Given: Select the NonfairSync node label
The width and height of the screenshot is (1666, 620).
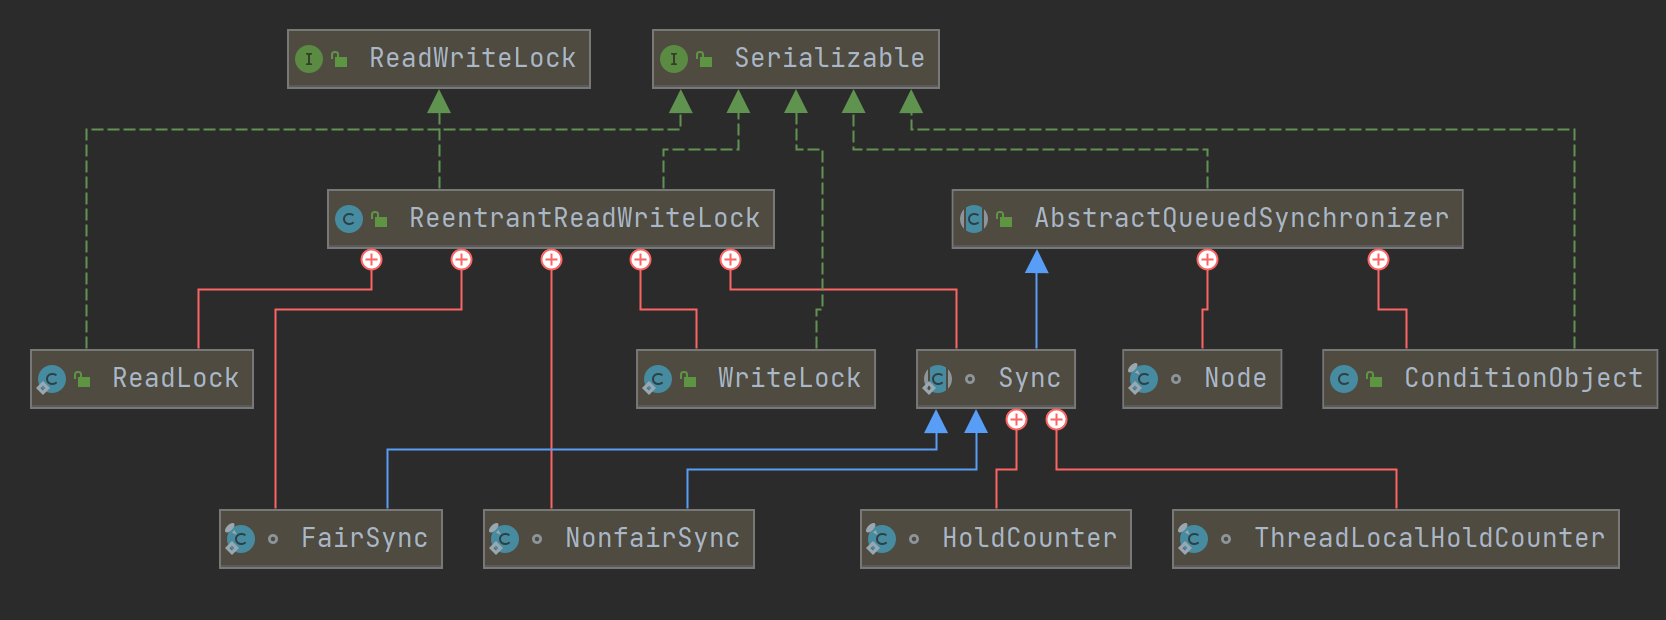Looking at the screenshot, I should click(x=652, y=538).
